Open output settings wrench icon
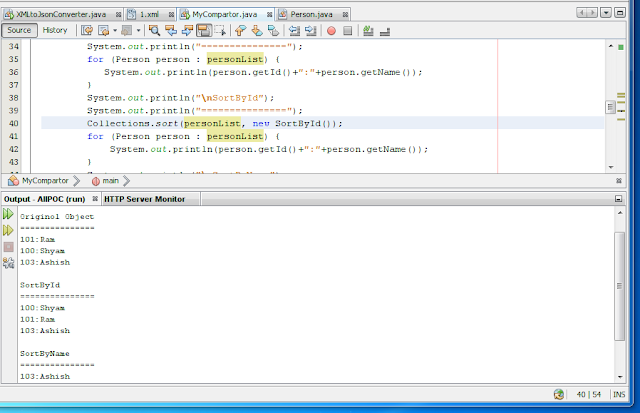Image resolution: width=640 pixels, height=413 pixels. [8, 263]
